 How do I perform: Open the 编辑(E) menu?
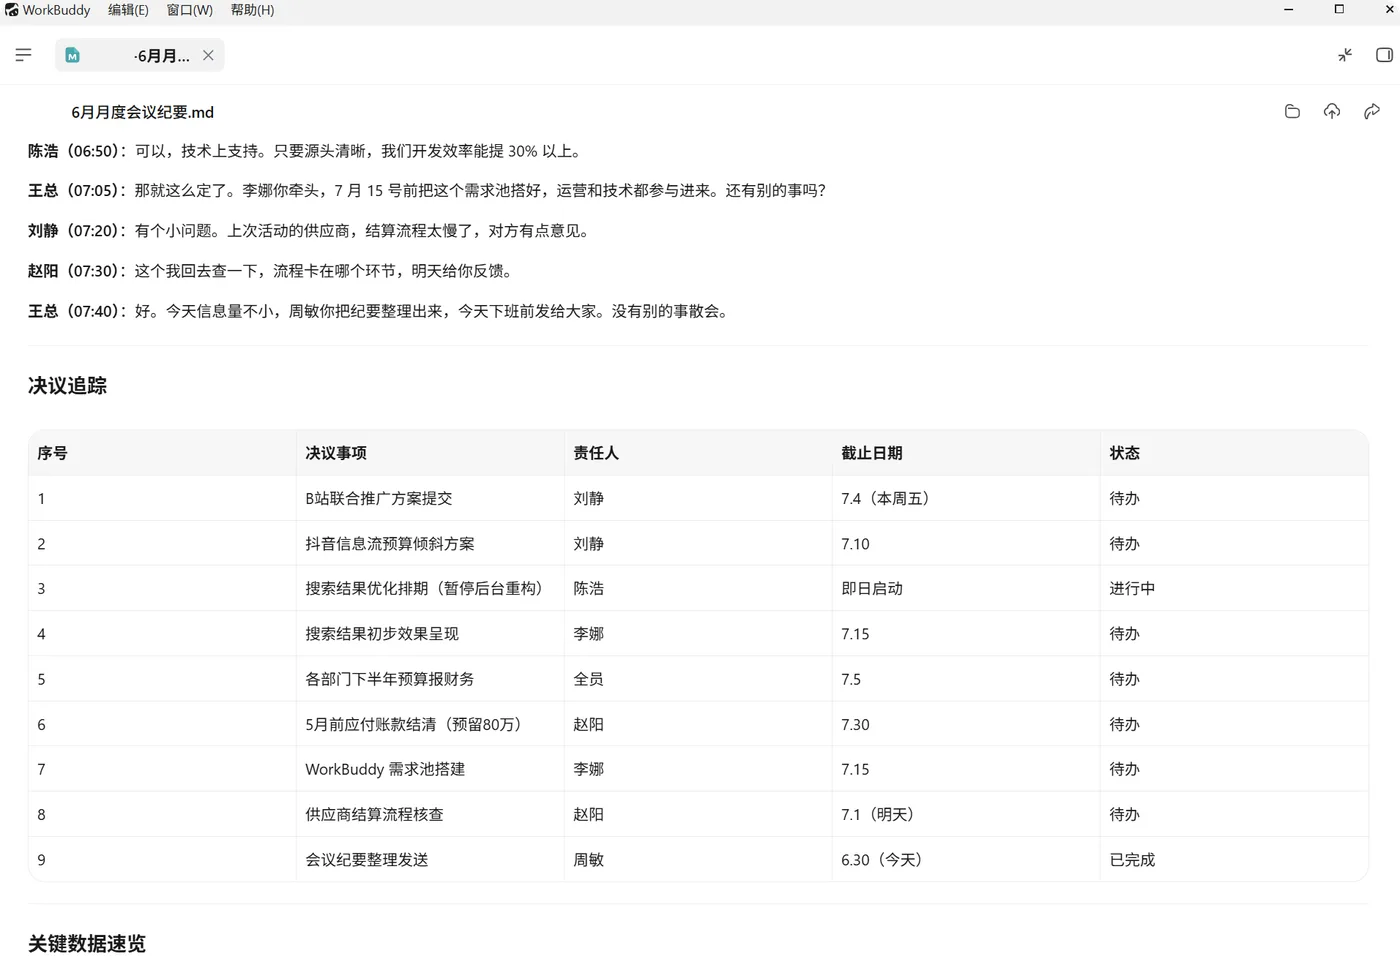coord(128,10)
